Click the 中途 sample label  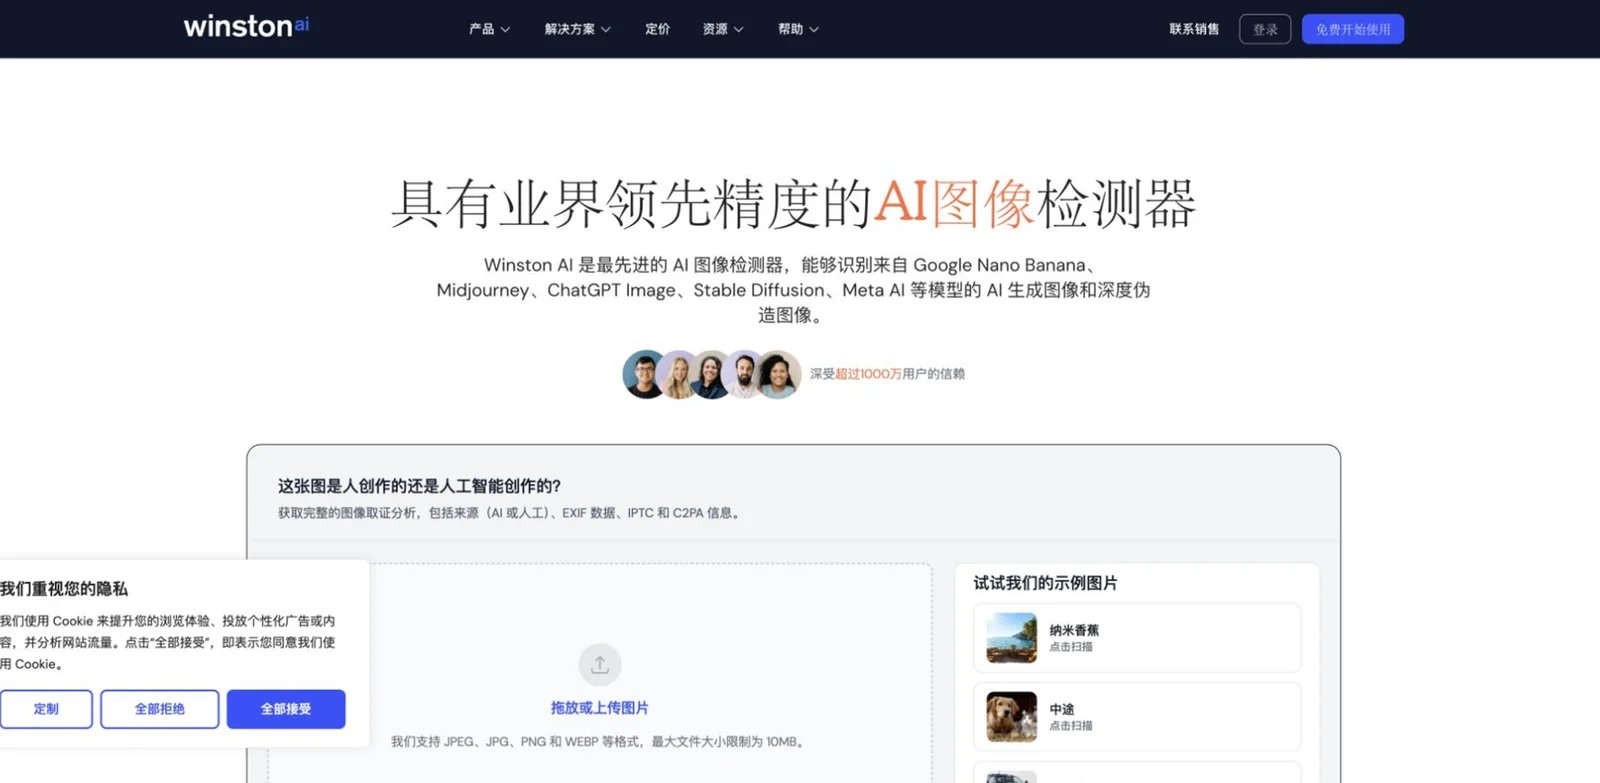tap(1062, 709)
